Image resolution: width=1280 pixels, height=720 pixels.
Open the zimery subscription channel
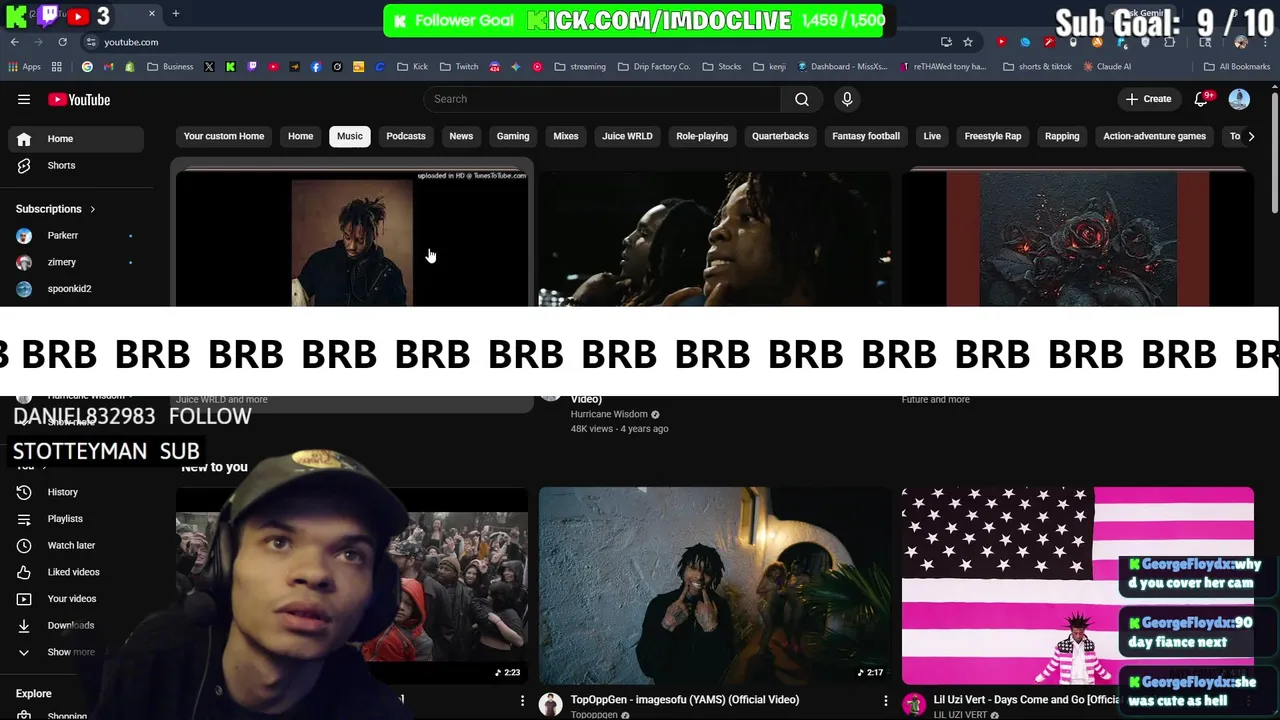point(76,262)
